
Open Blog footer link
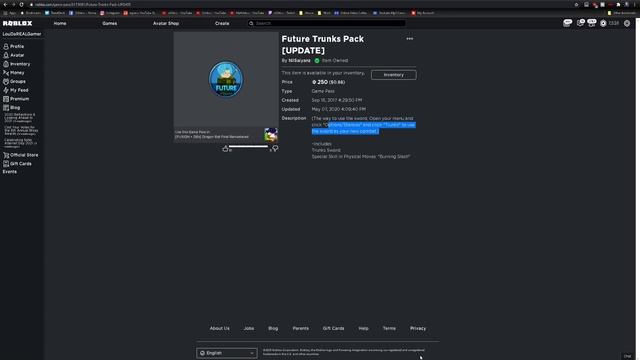273,328
